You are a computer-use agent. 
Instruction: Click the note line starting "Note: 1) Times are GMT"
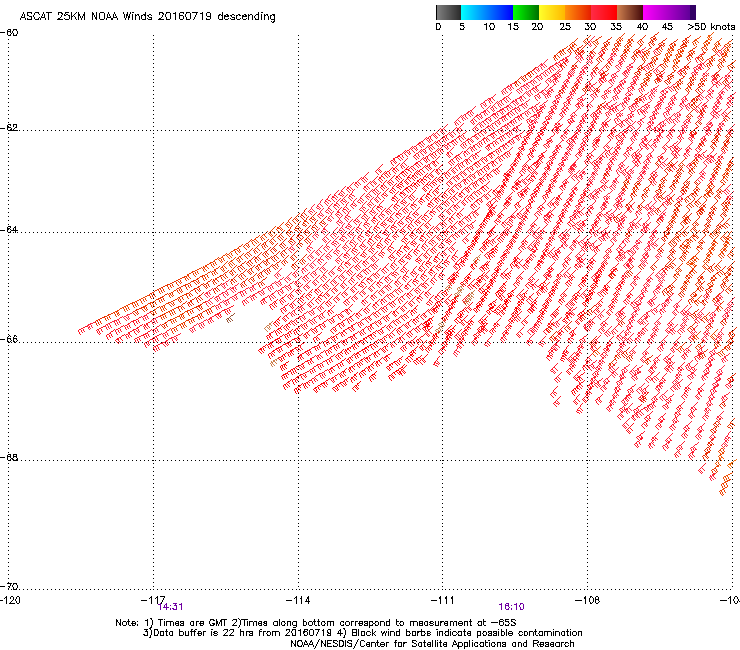tap(316, 623)
